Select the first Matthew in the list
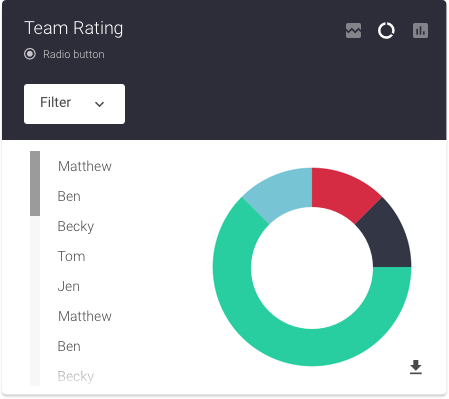This screenshot has height=399, width=449. click(x=85, y=166)
